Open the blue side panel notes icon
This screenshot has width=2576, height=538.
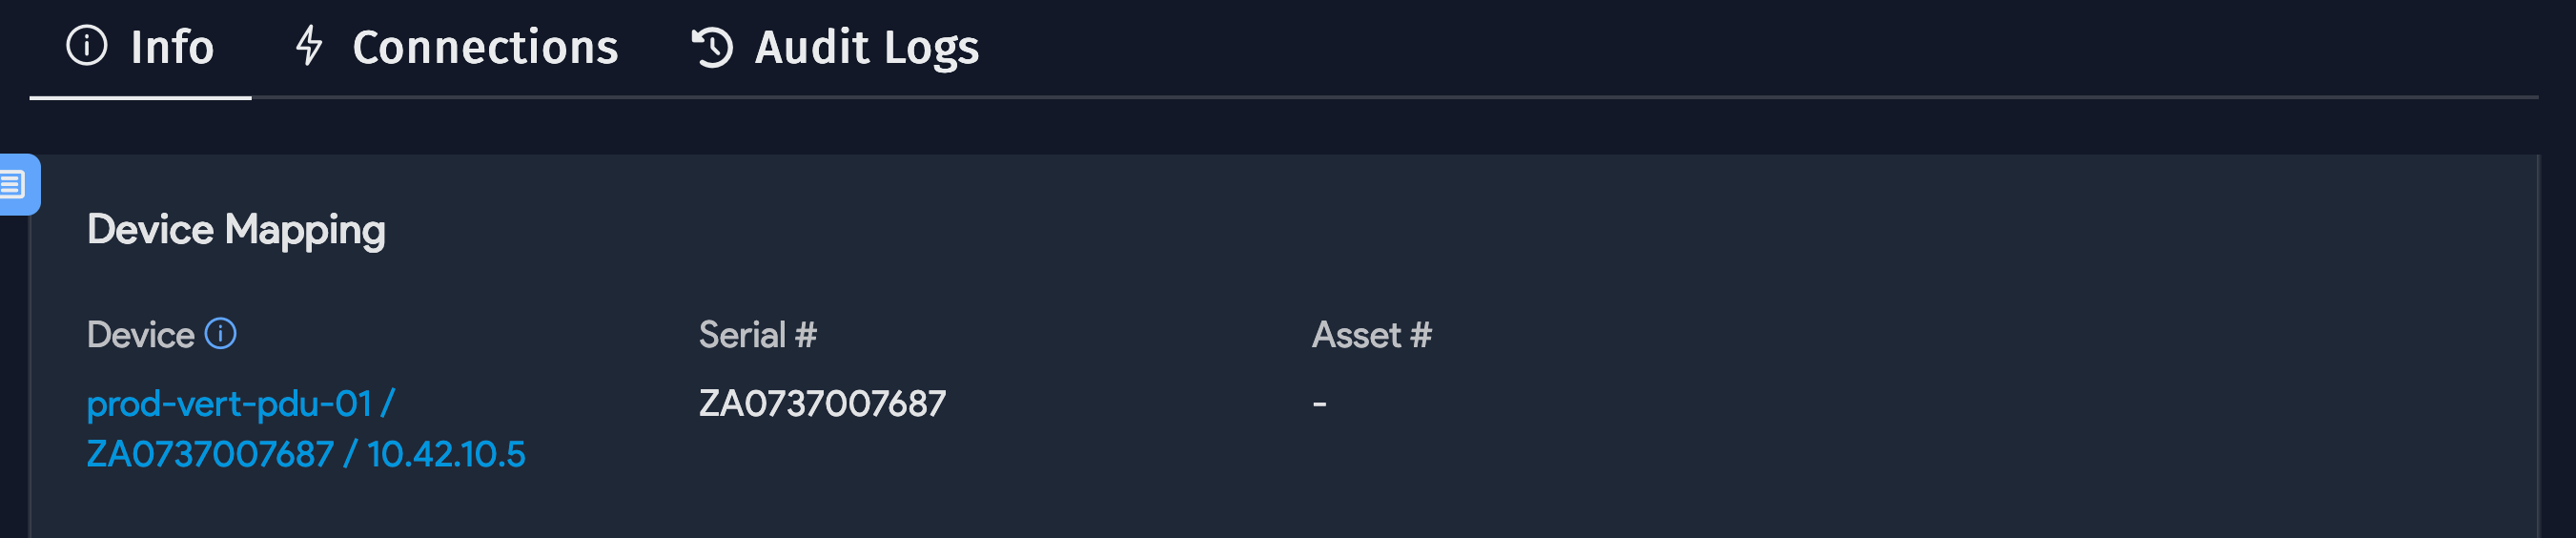[14, 185]
